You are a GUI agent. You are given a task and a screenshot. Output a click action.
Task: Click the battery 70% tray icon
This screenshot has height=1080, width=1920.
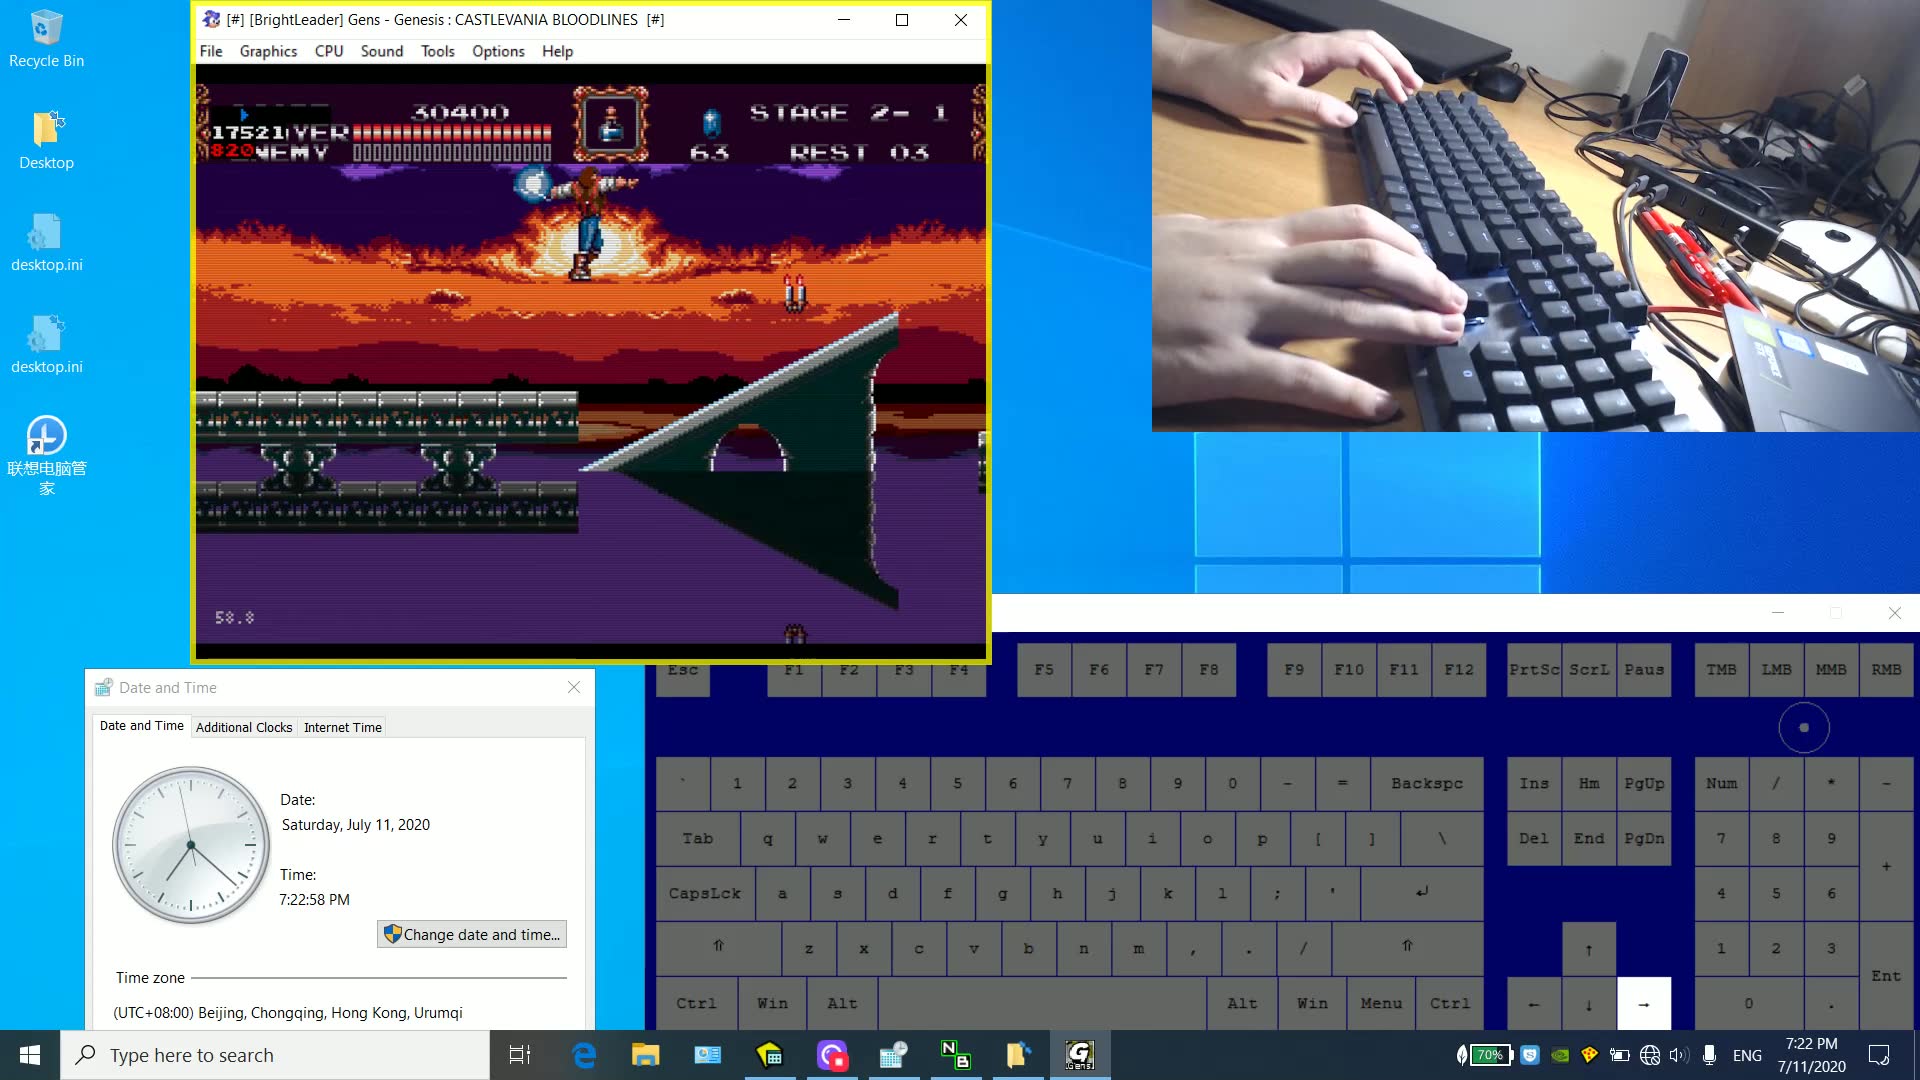(x=1490, y=1055)
